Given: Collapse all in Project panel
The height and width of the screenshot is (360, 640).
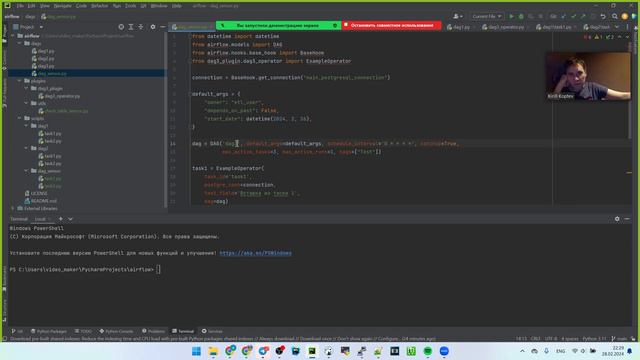Looking at the screenshot, I should point(141,27).
